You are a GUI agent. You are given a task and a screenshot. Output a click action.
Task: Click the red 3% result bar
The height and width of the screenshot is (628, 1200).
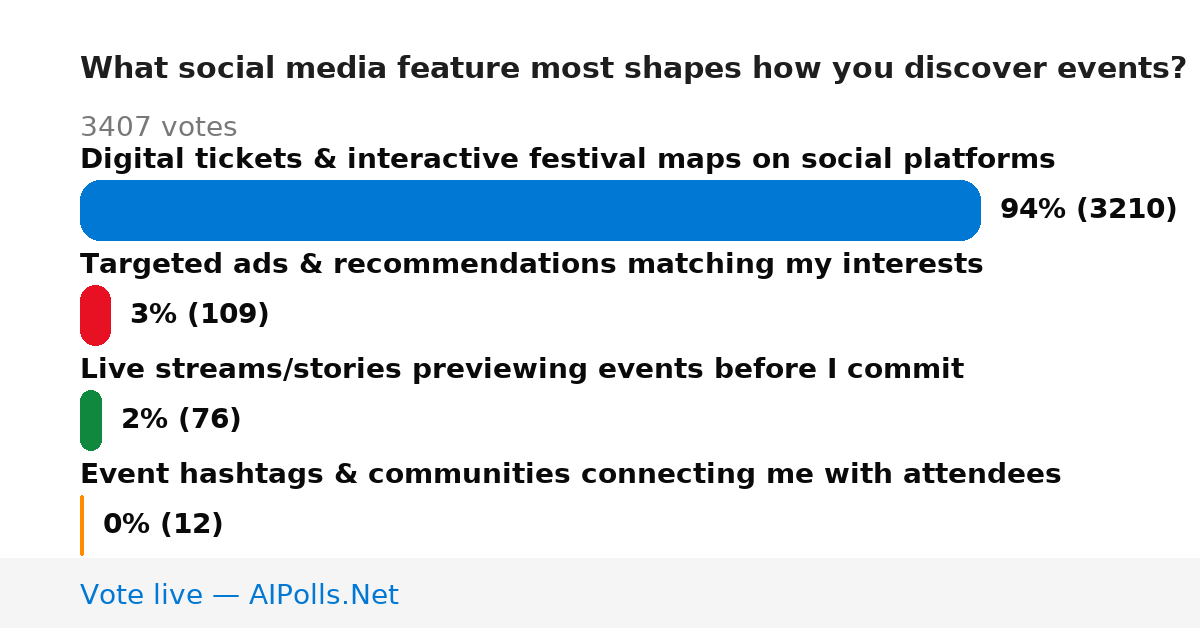point(95,315)
